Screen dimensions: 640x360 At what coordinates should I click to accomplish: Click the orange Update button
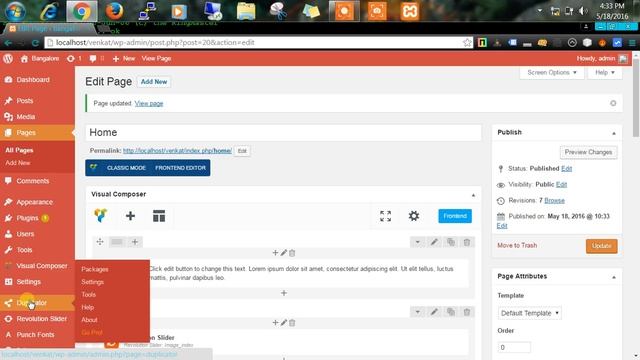[602, 246]
